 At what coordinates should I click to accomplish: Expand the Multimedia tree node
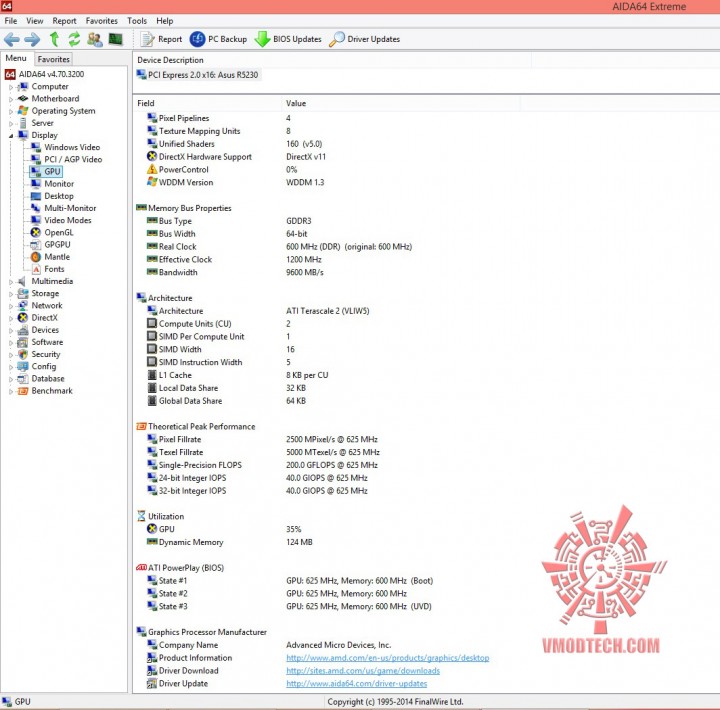(11, 282)
